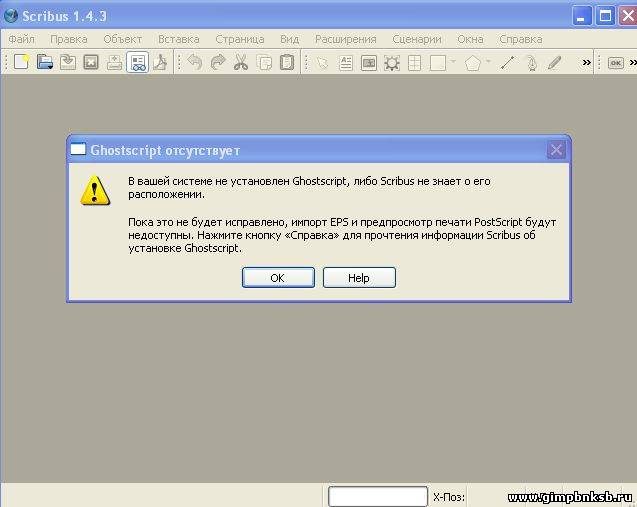Click the Redo arrow icon
The width and height of the screenshot is (637, 507).
point(218,62)
